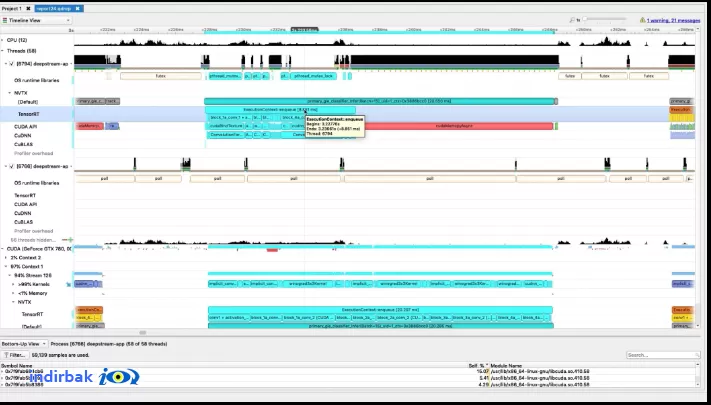The image size is (711, 405).
Task: Switch to the Project 1 tab
Action: [12, 9]
